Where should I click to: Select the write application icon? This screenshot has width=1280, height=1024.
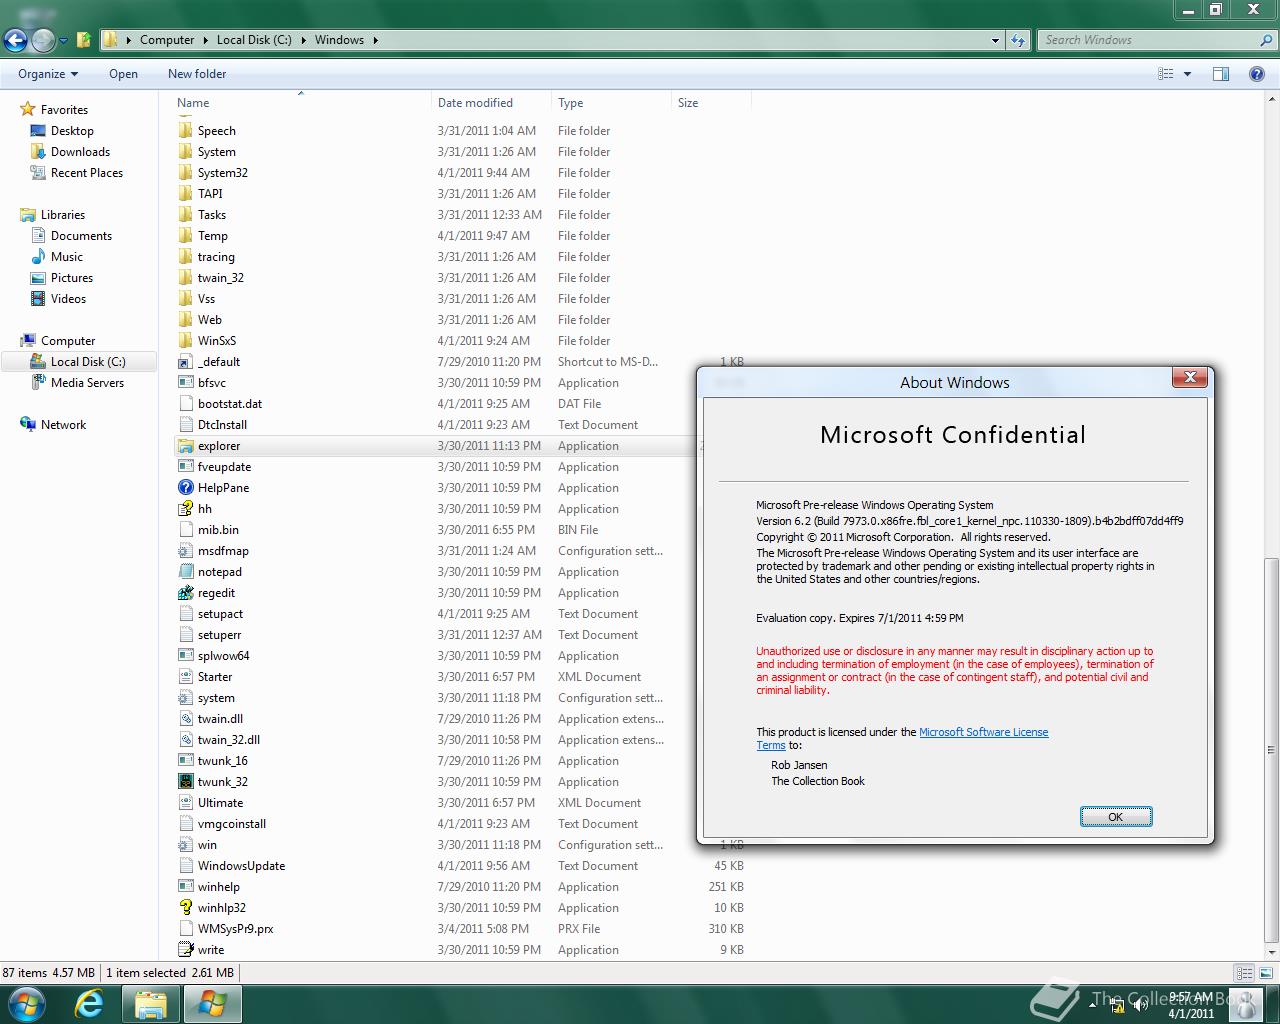185,950
